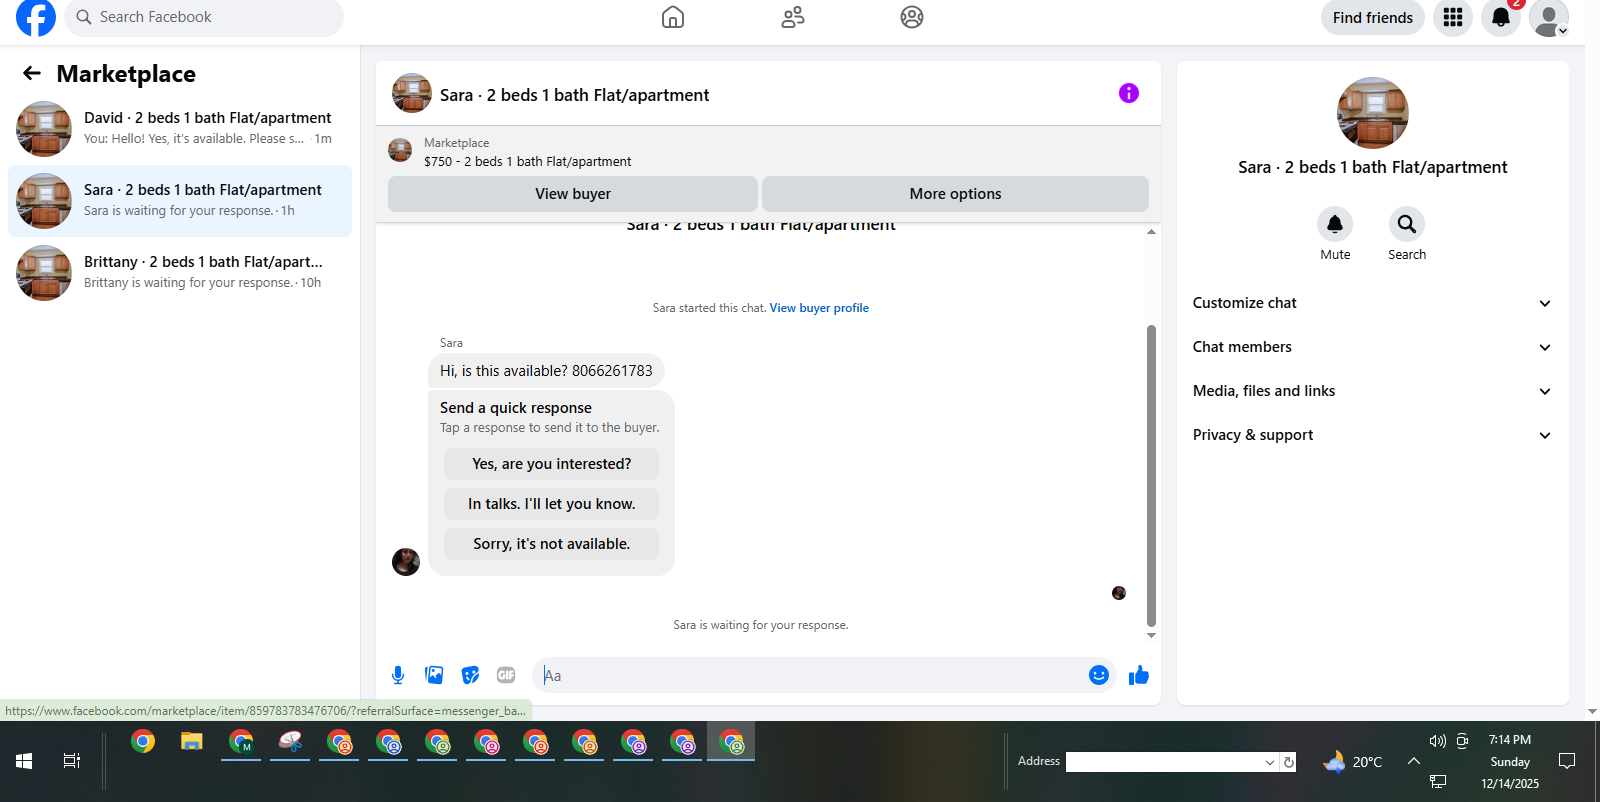Open Brittany's apartment conversation
1600x802 pixels.
pyautogui.click(x=180, y=273)
